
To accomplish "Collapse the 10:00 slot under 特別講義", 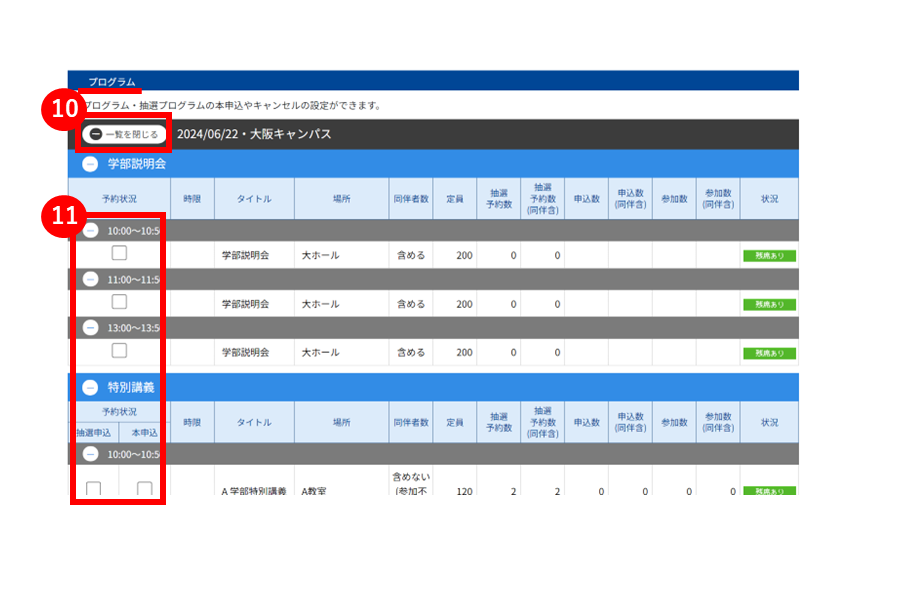I will [91, 454].
